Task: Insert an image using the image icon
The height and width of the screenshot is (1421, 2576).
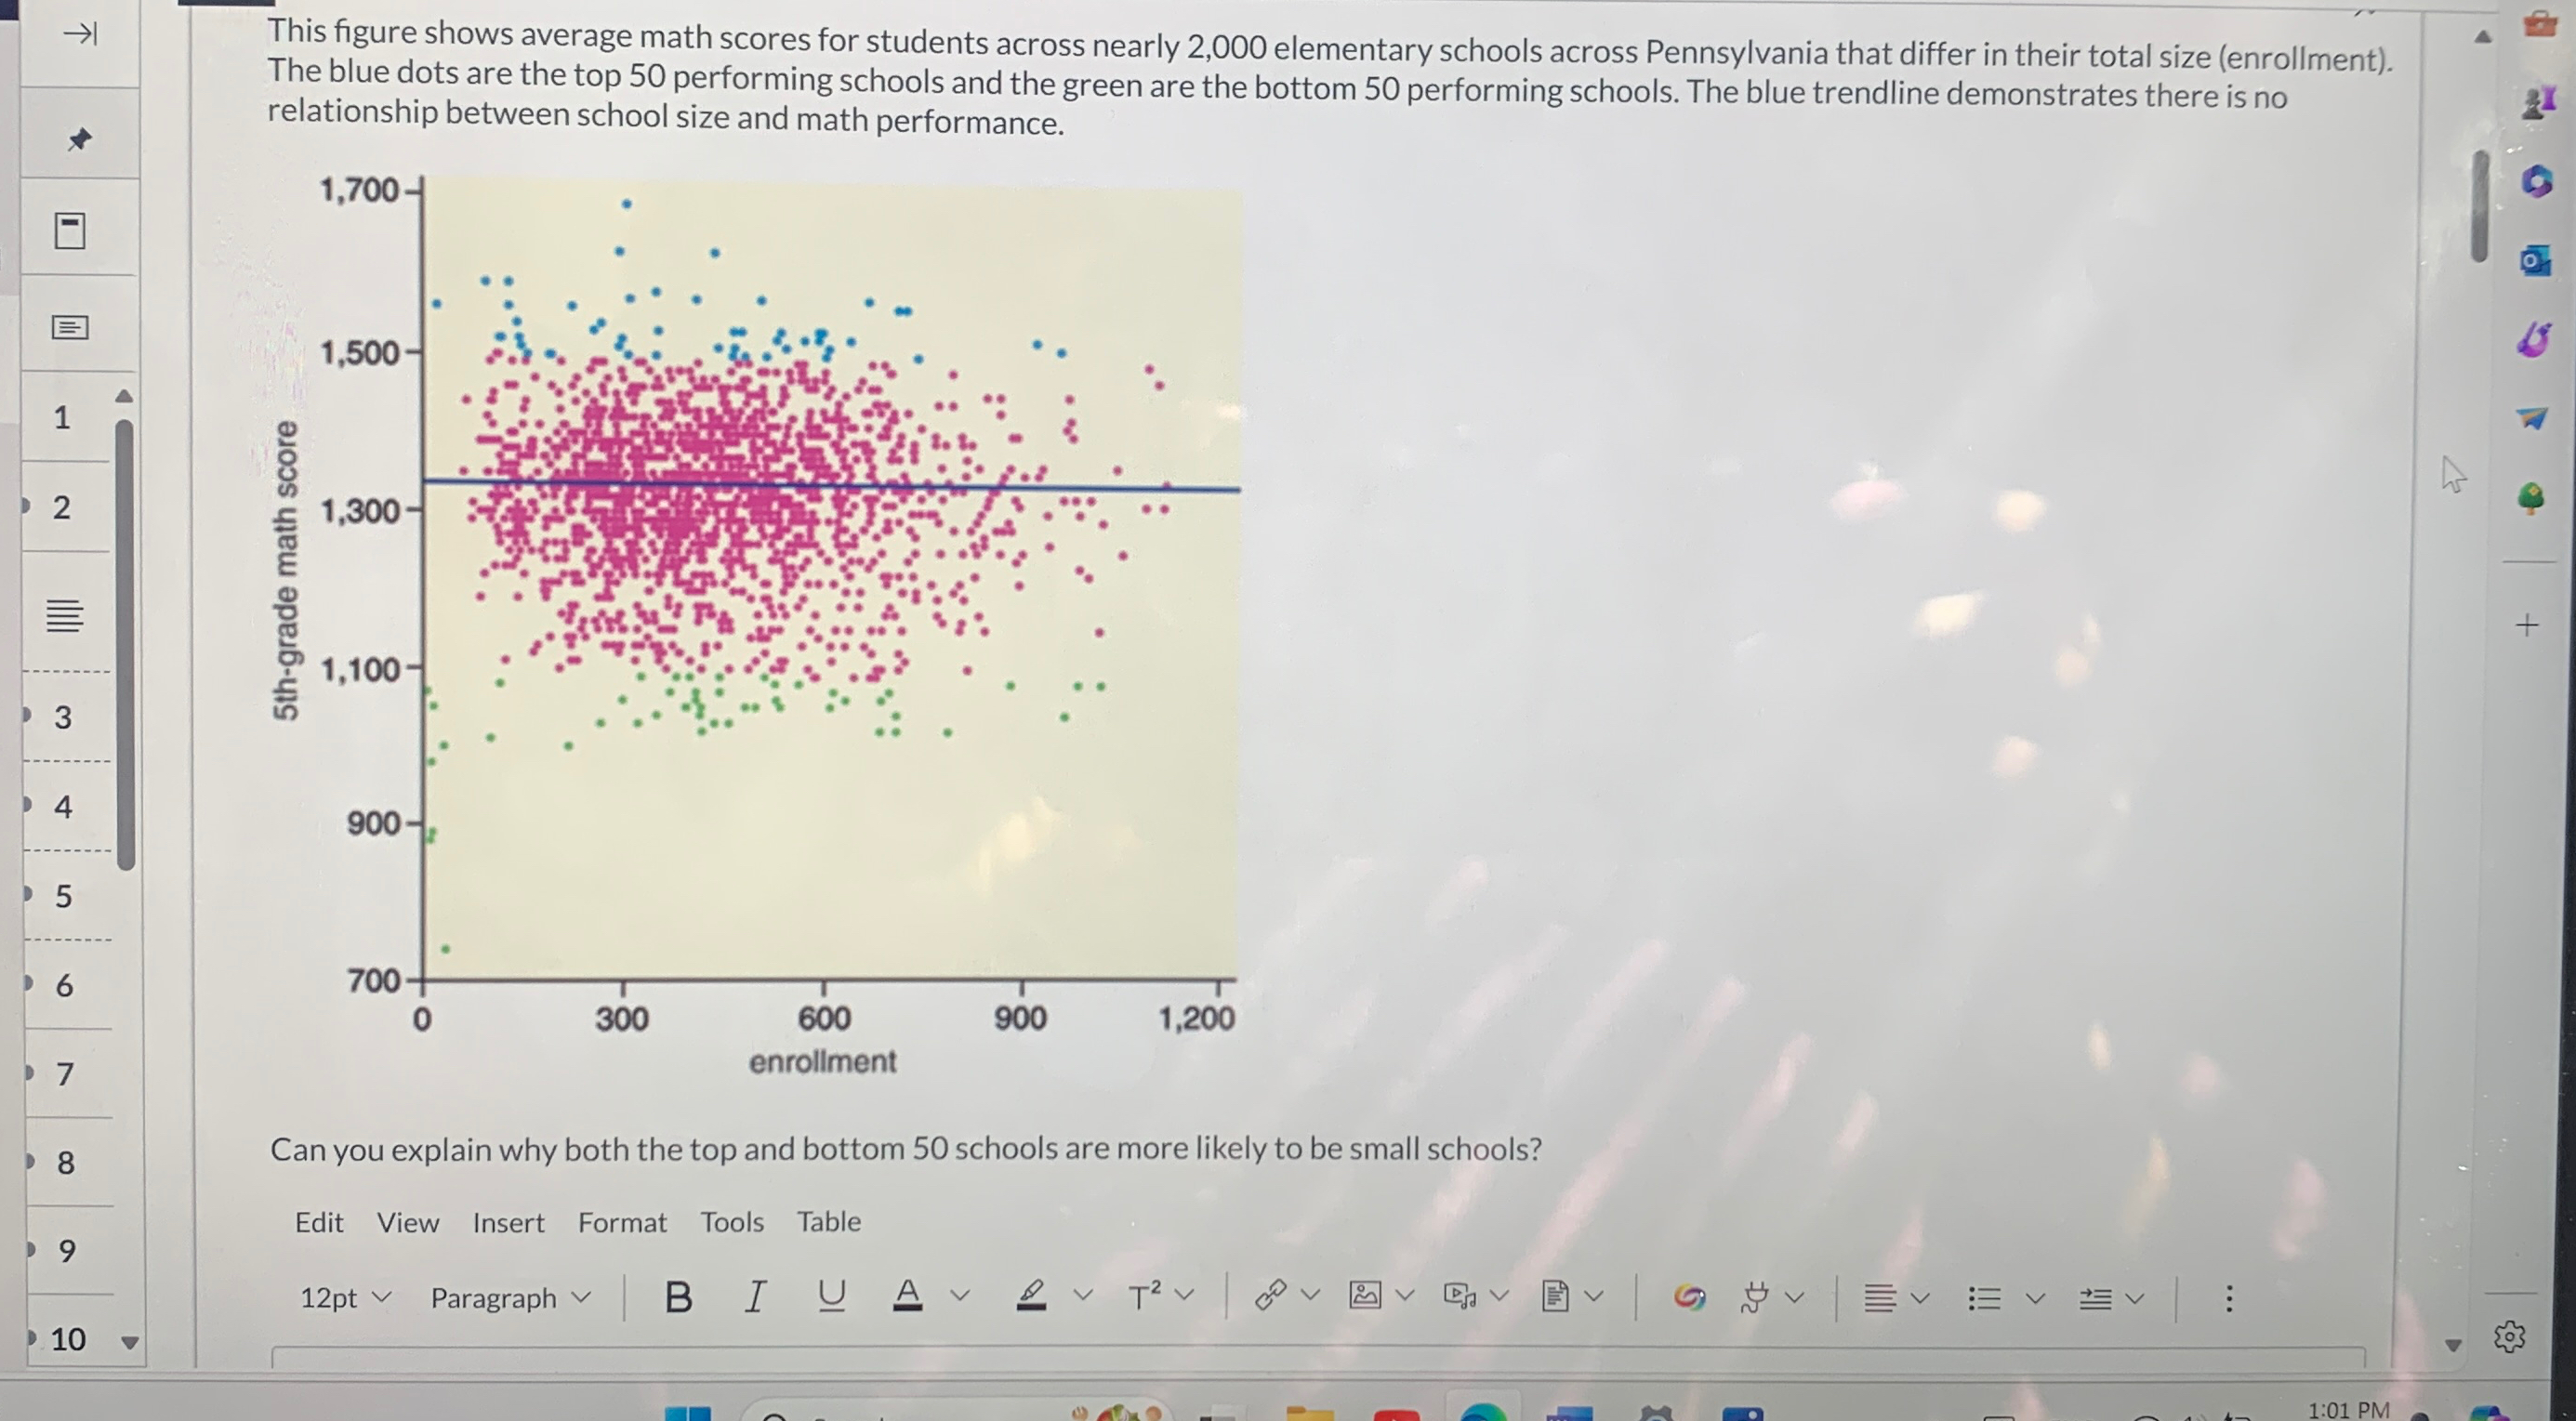Action: 1365,1296
